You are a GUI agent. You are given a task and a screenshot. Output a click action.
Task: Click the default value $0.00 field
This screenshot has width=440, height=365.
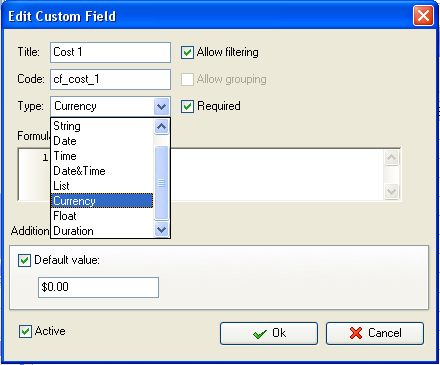pyautogui.click(x=98, y=287)
